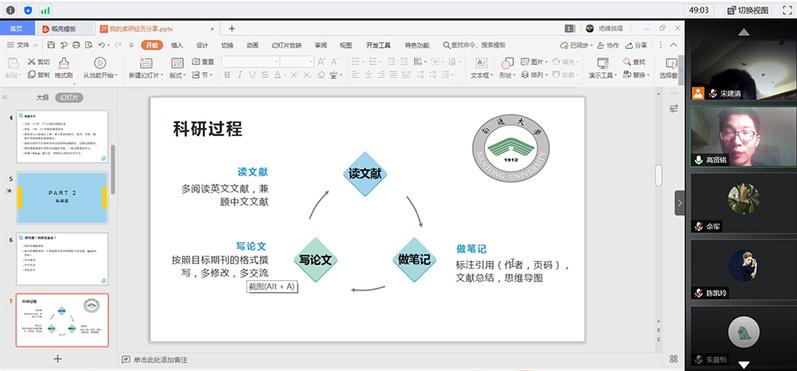The width and height of the screenshot is (797, 371).
Task: Switch sidebar to outline 大纲 view
Action: [42, 98]
